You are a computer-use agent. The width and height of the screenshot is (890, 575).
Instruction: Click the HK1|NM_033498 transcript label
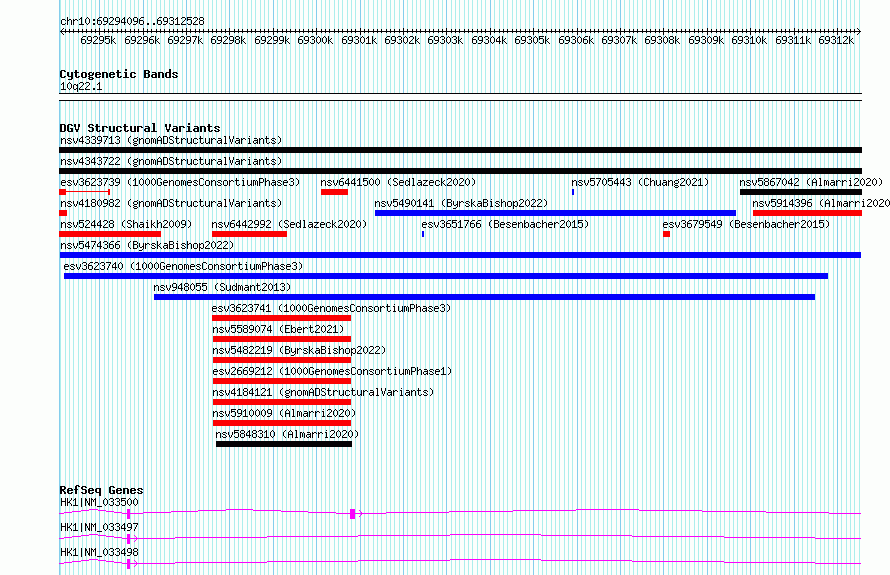point(99,552)
